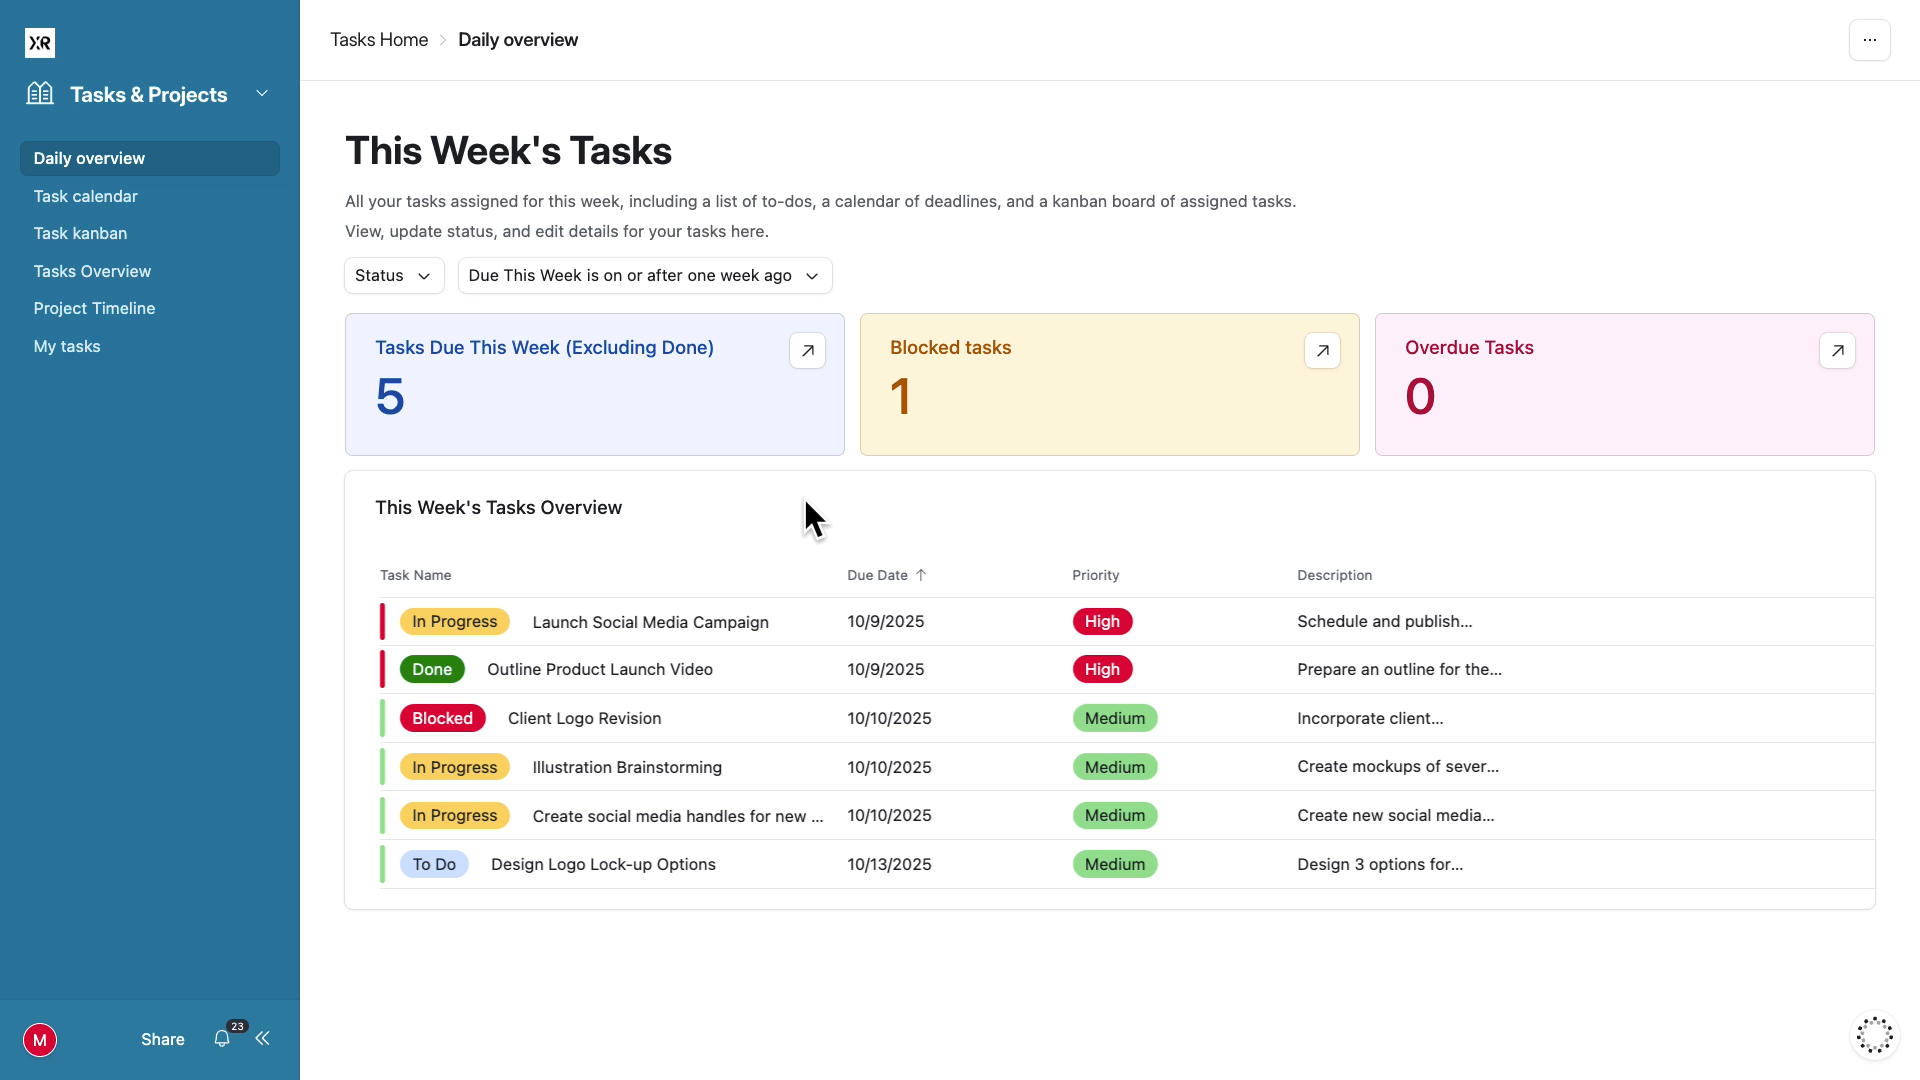Open Tasks Due This Week as full page
The image size is (1920, 1080).
click(807, 350)
